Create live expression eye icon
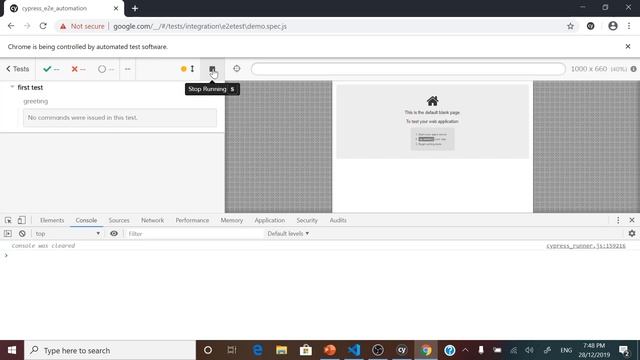 pyautogui.click(x=114, y=233)
